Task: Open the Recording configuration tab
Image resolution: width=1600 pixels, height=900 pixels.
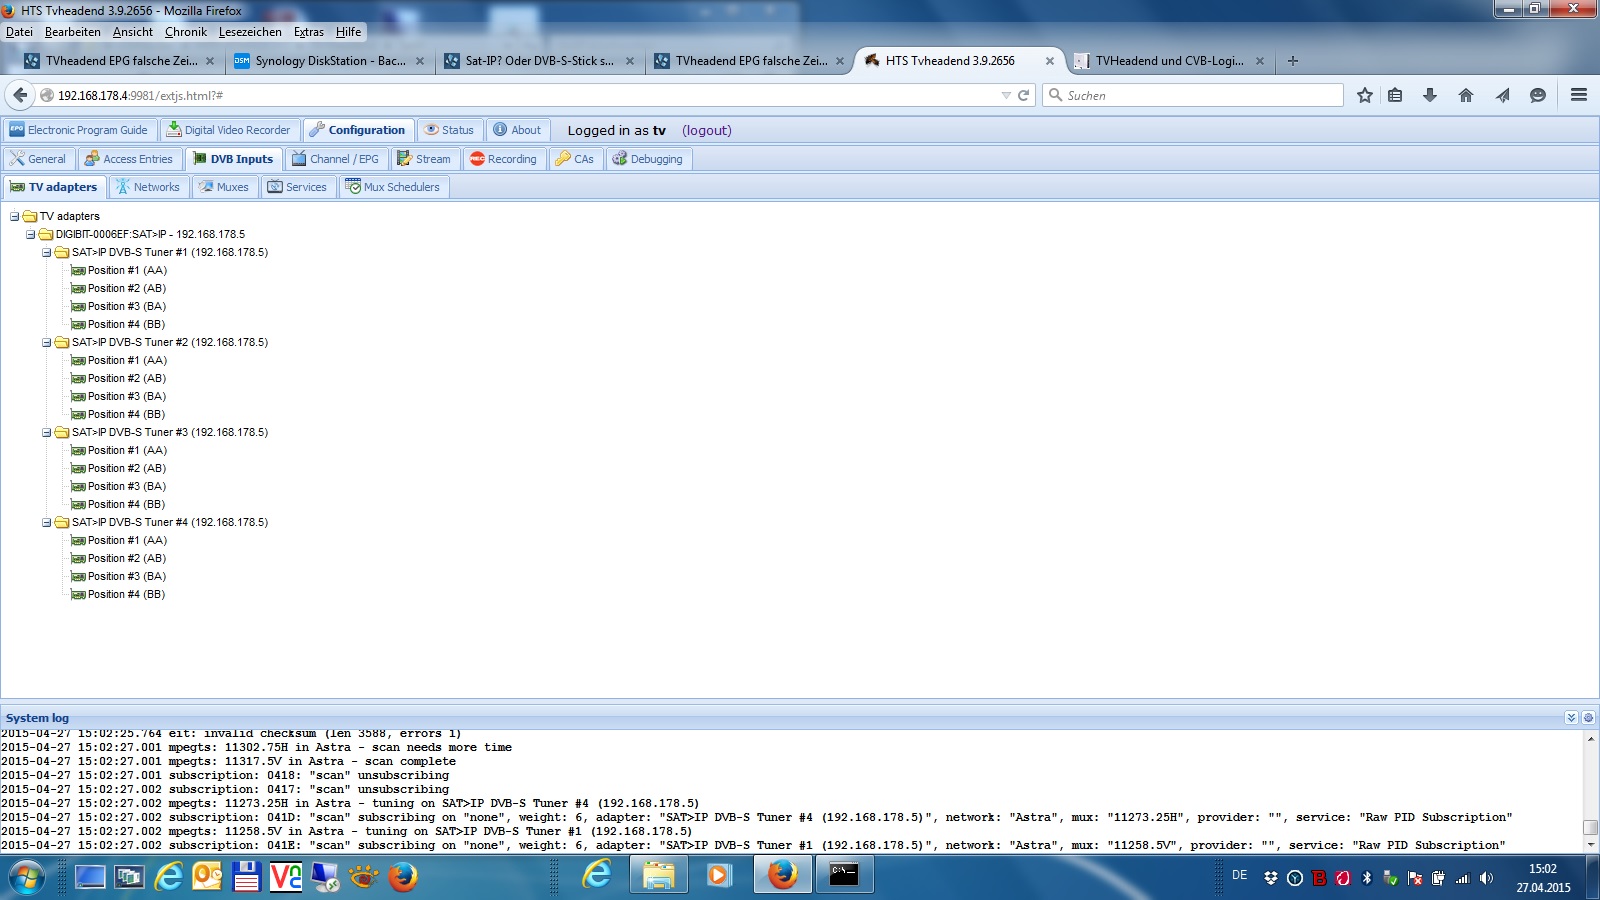Action: [x=503, y=159]
